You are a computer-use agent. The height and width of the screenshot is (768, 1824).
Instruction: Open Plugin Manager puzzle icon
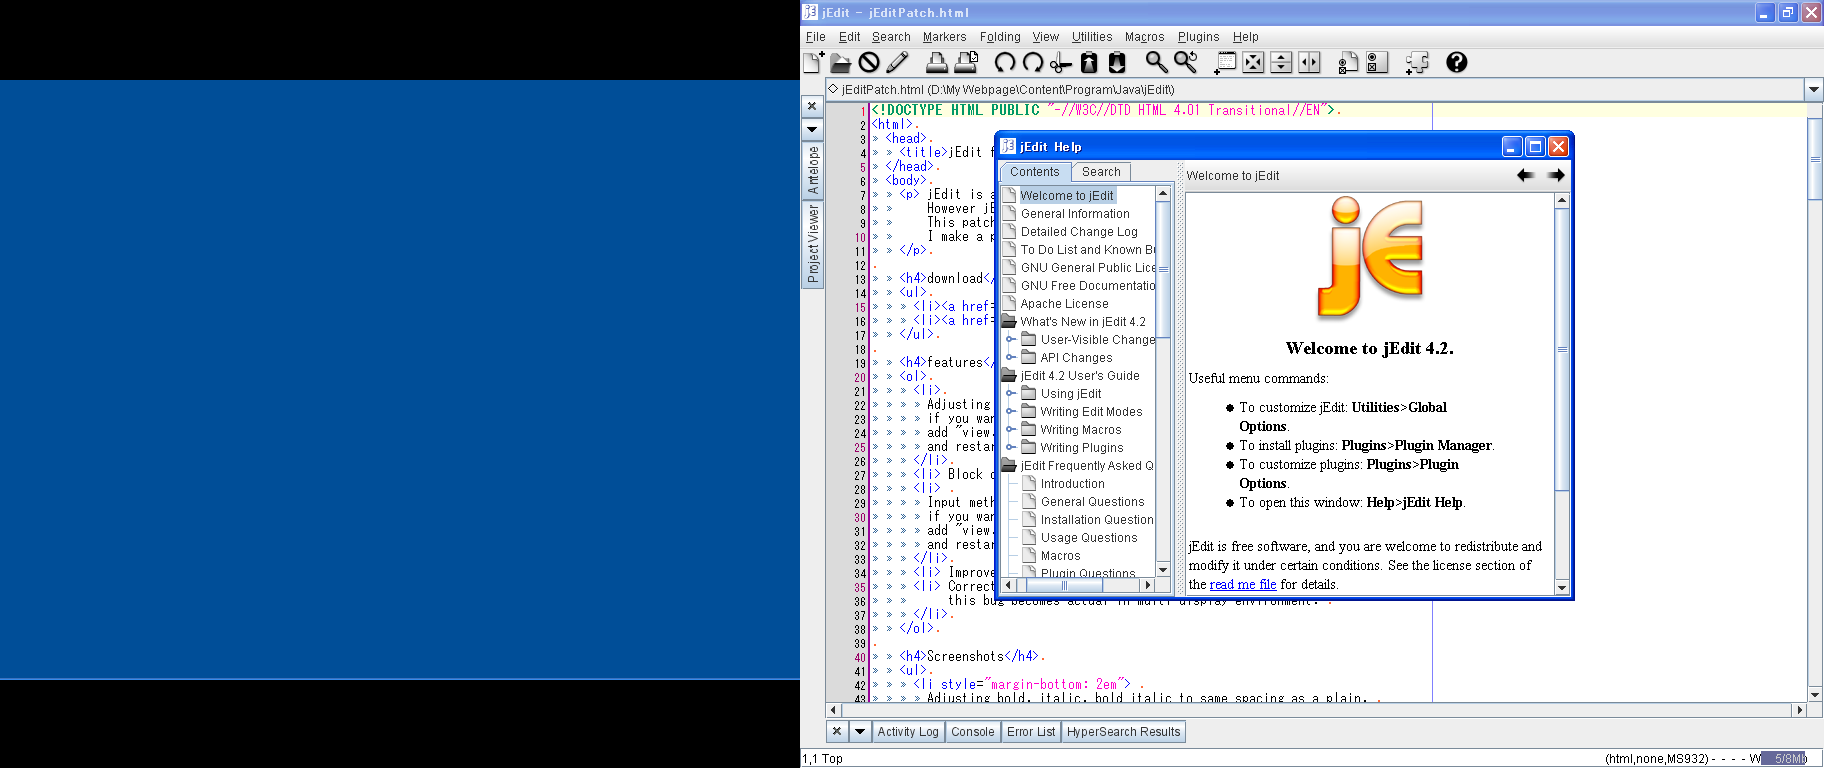click(1417, 62)
